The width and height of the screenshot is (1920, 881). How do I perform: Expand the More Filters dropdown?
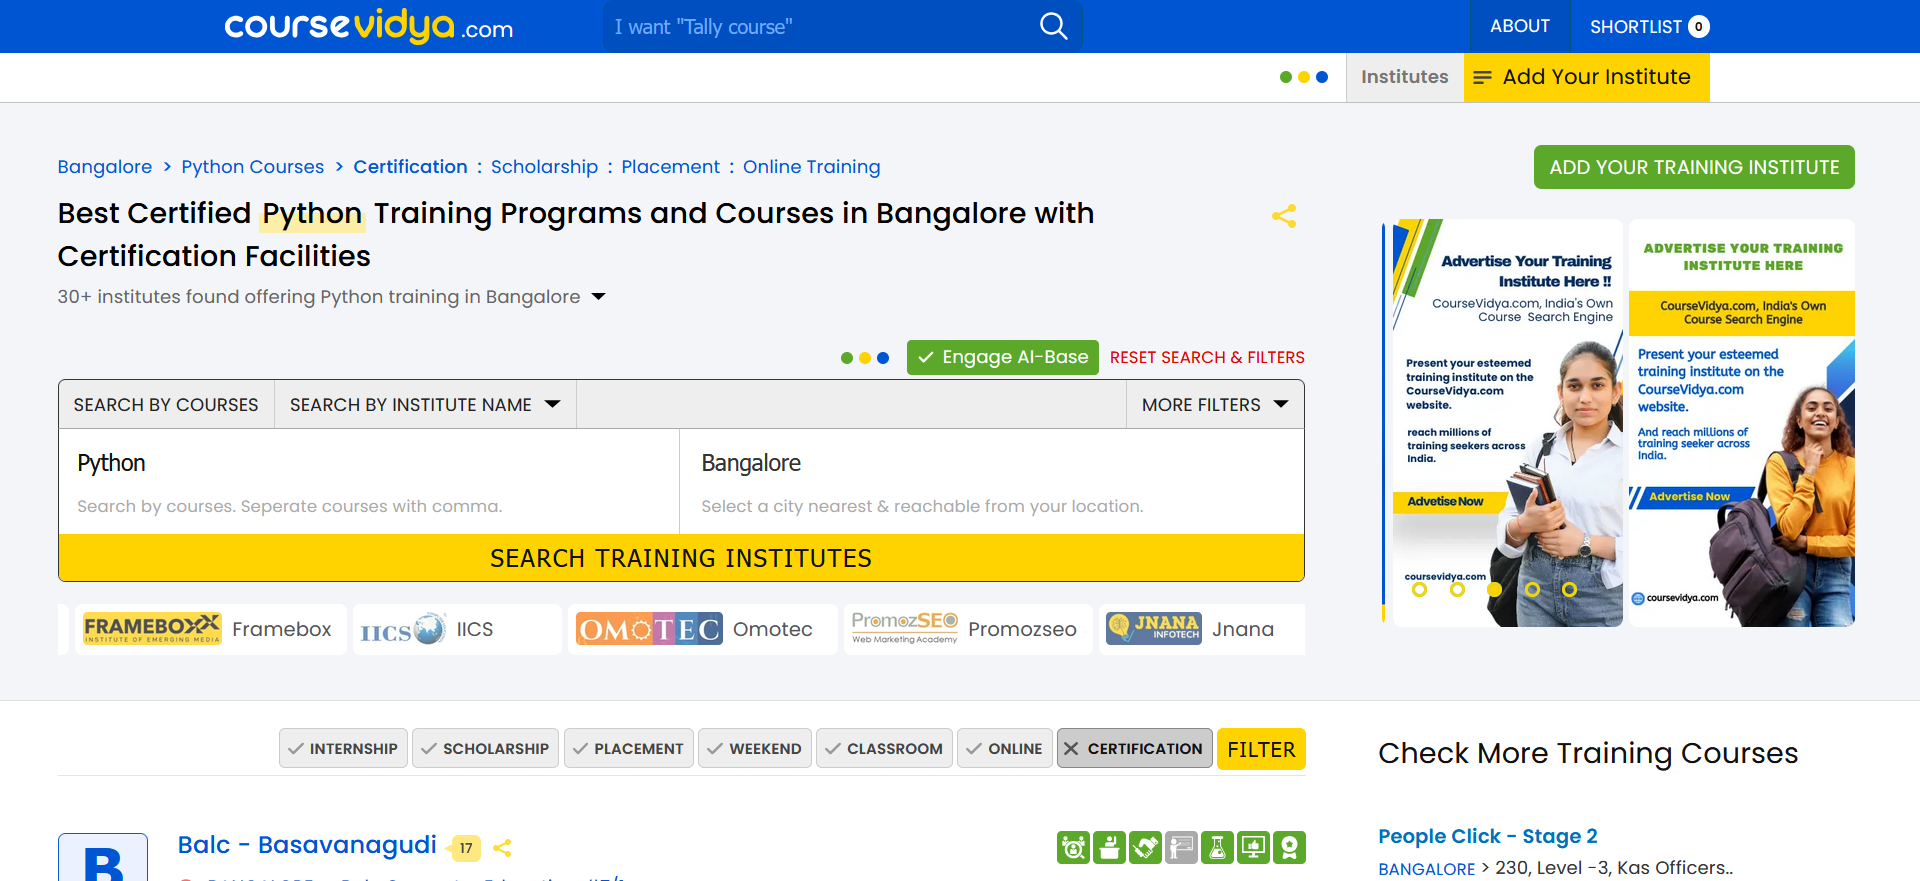(x=1215, y=405)
